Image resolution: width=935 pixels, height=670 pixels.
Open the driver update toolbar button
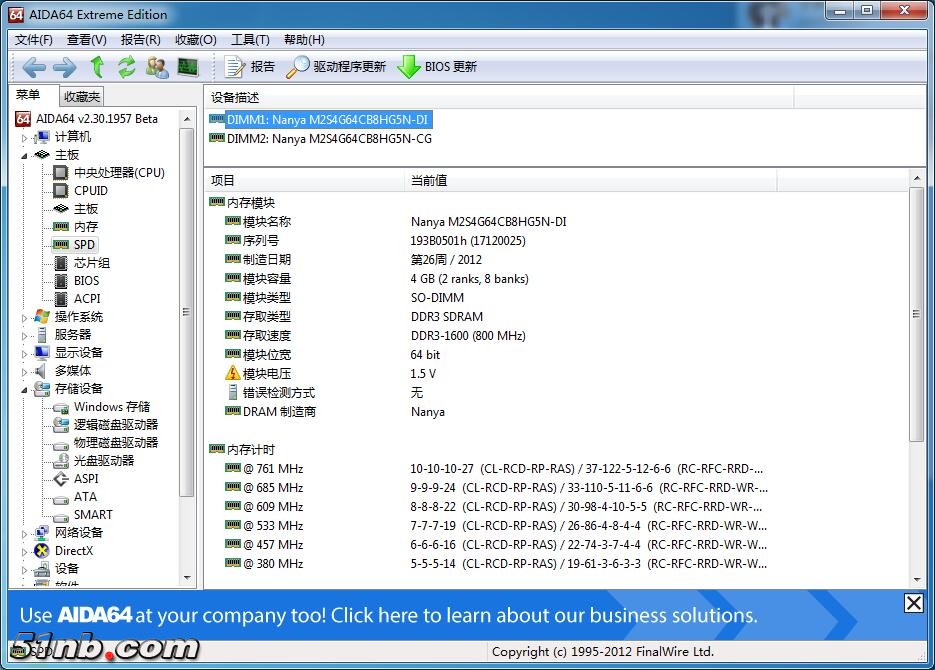coord(336,67)
